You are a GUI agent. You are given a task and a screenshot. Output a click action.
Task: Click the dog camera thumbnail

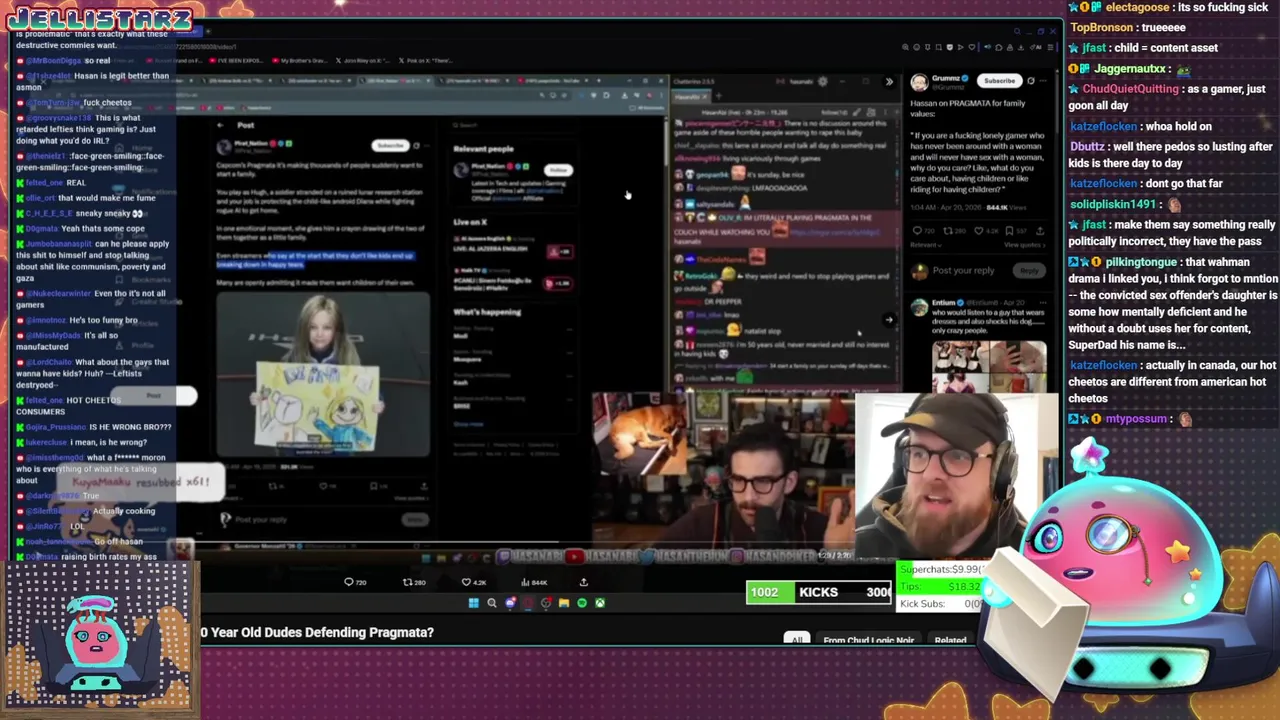pos(640,433)
